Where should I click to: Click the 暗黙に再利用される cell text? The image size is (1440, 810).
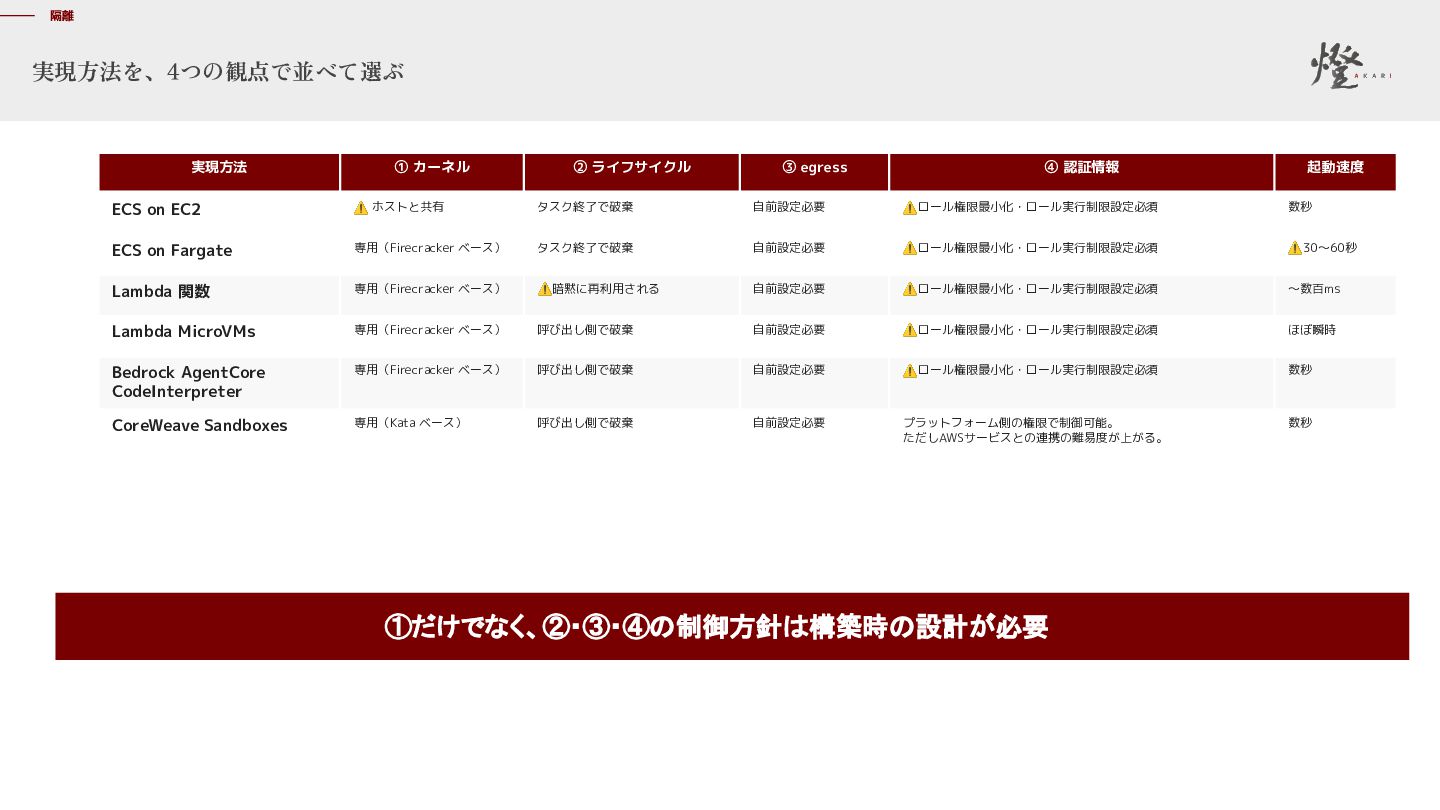[x=606, y=289]
